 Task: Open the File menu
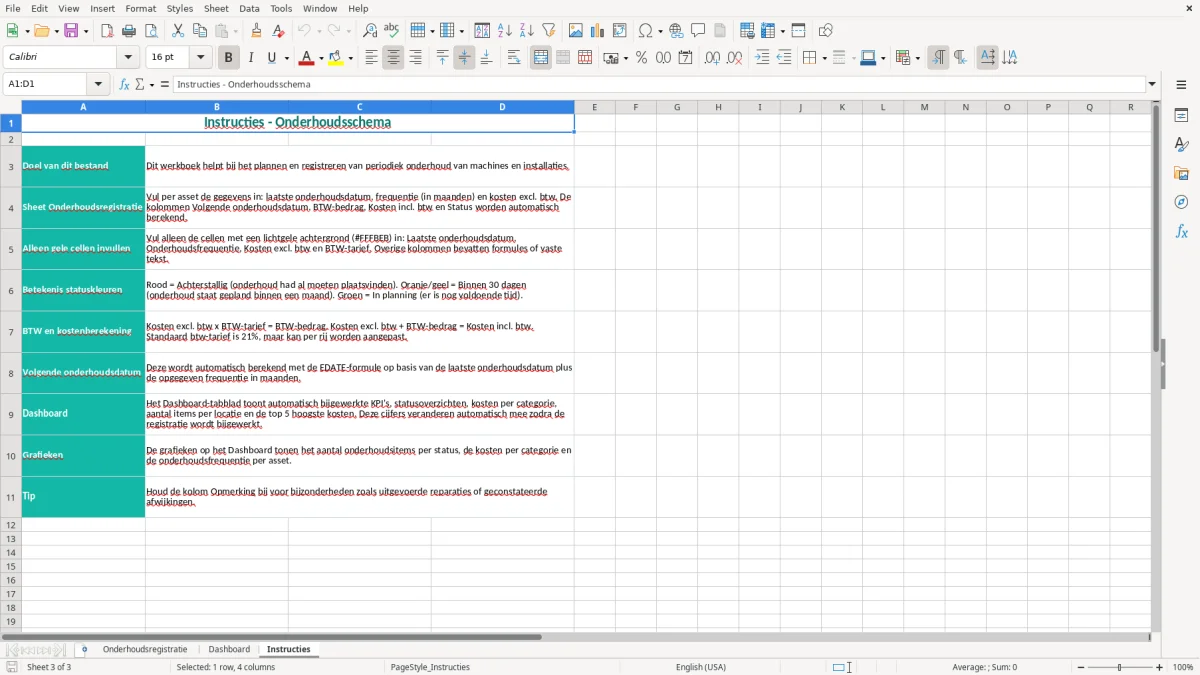(x=12, y=8)
